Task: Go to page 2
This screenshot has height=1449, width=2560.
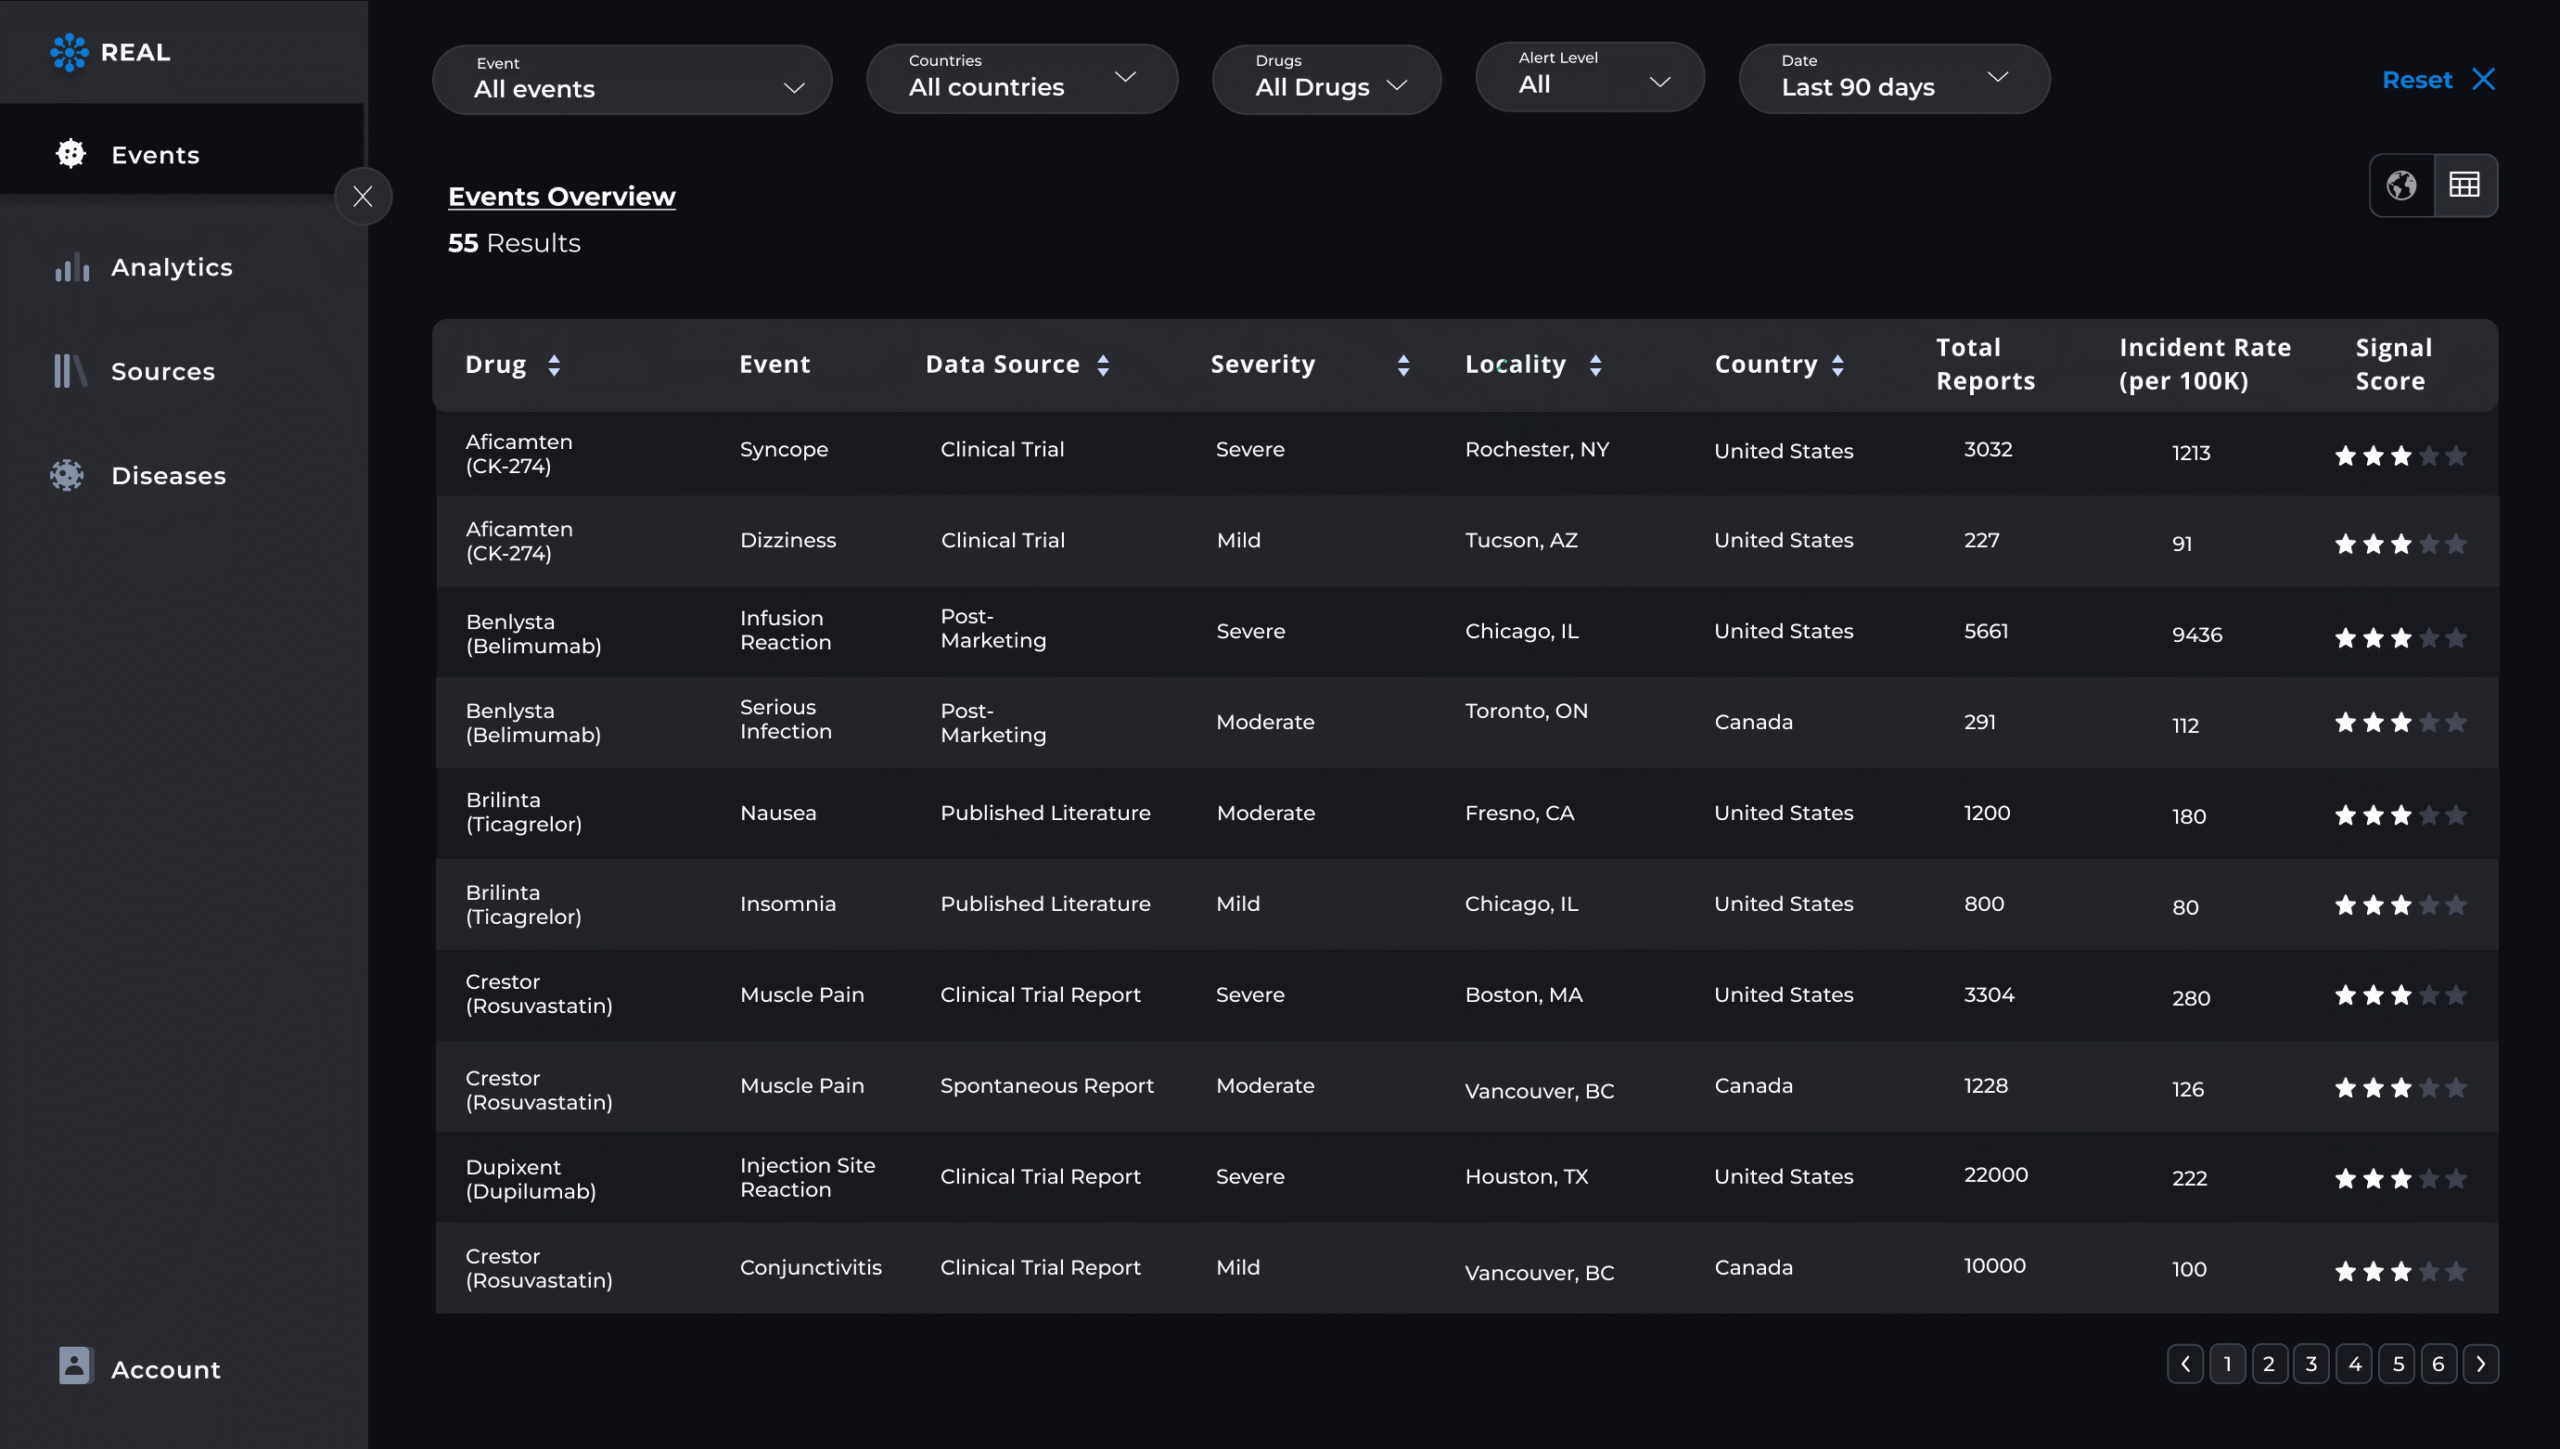Action: point(2270,1364)
